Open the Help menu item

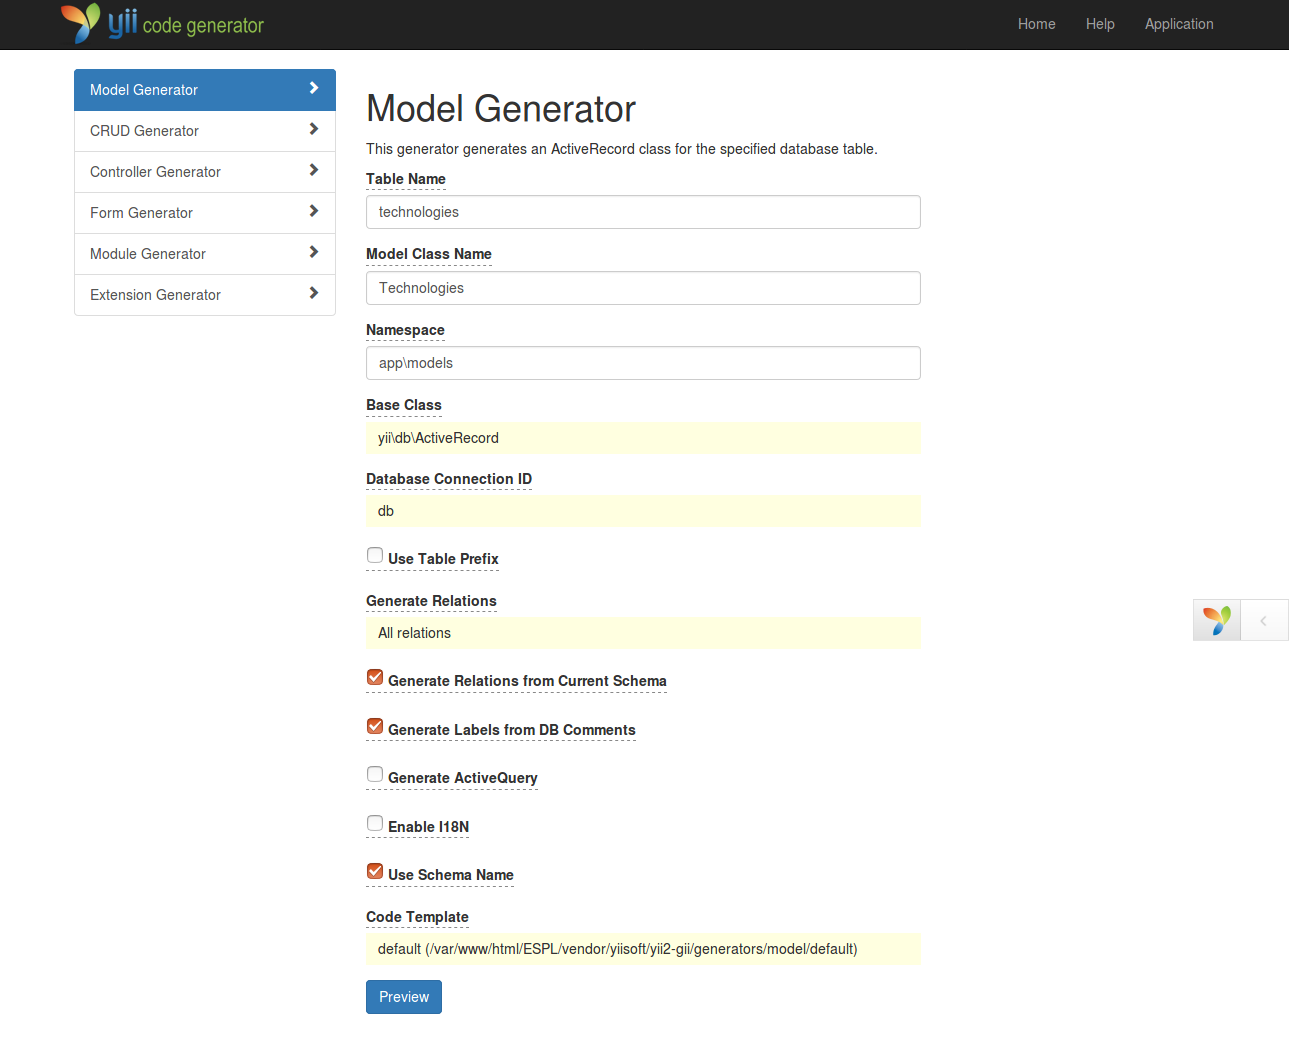point(1100,23)
